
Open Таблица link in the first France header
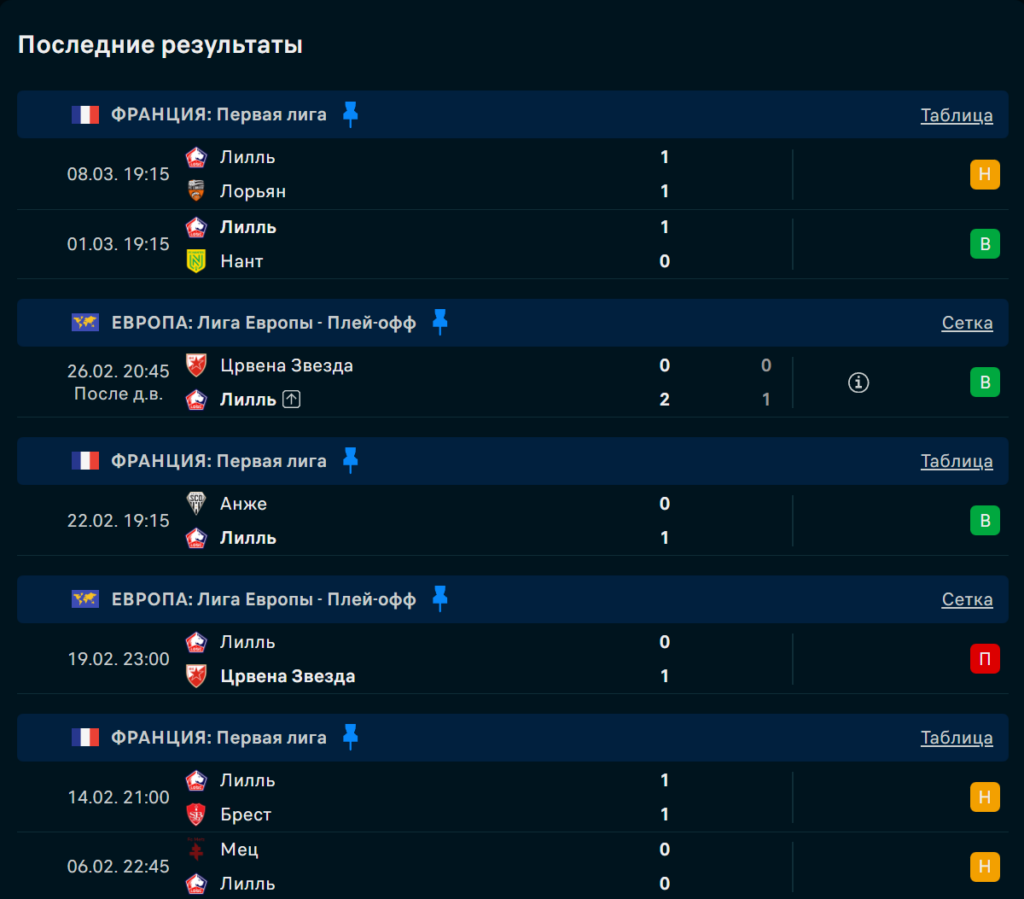956,115
